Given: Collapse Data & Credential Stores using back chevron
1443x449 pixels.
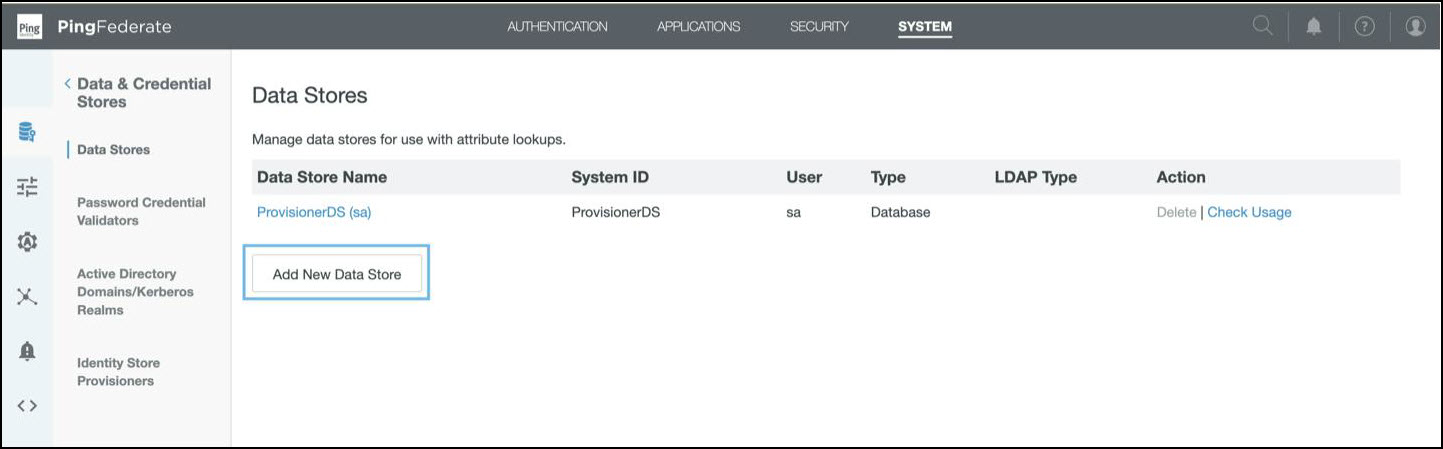Looking at the screenshot, I should coord(67,84).
